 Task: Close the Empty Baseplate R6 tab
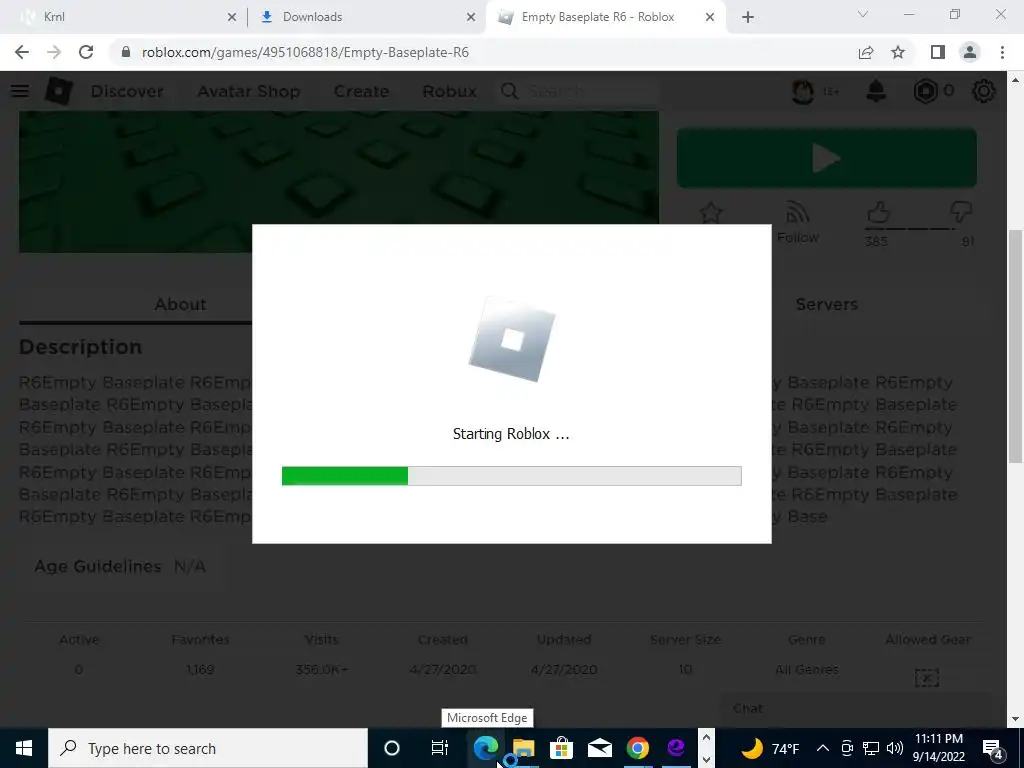tap(710, 18)
